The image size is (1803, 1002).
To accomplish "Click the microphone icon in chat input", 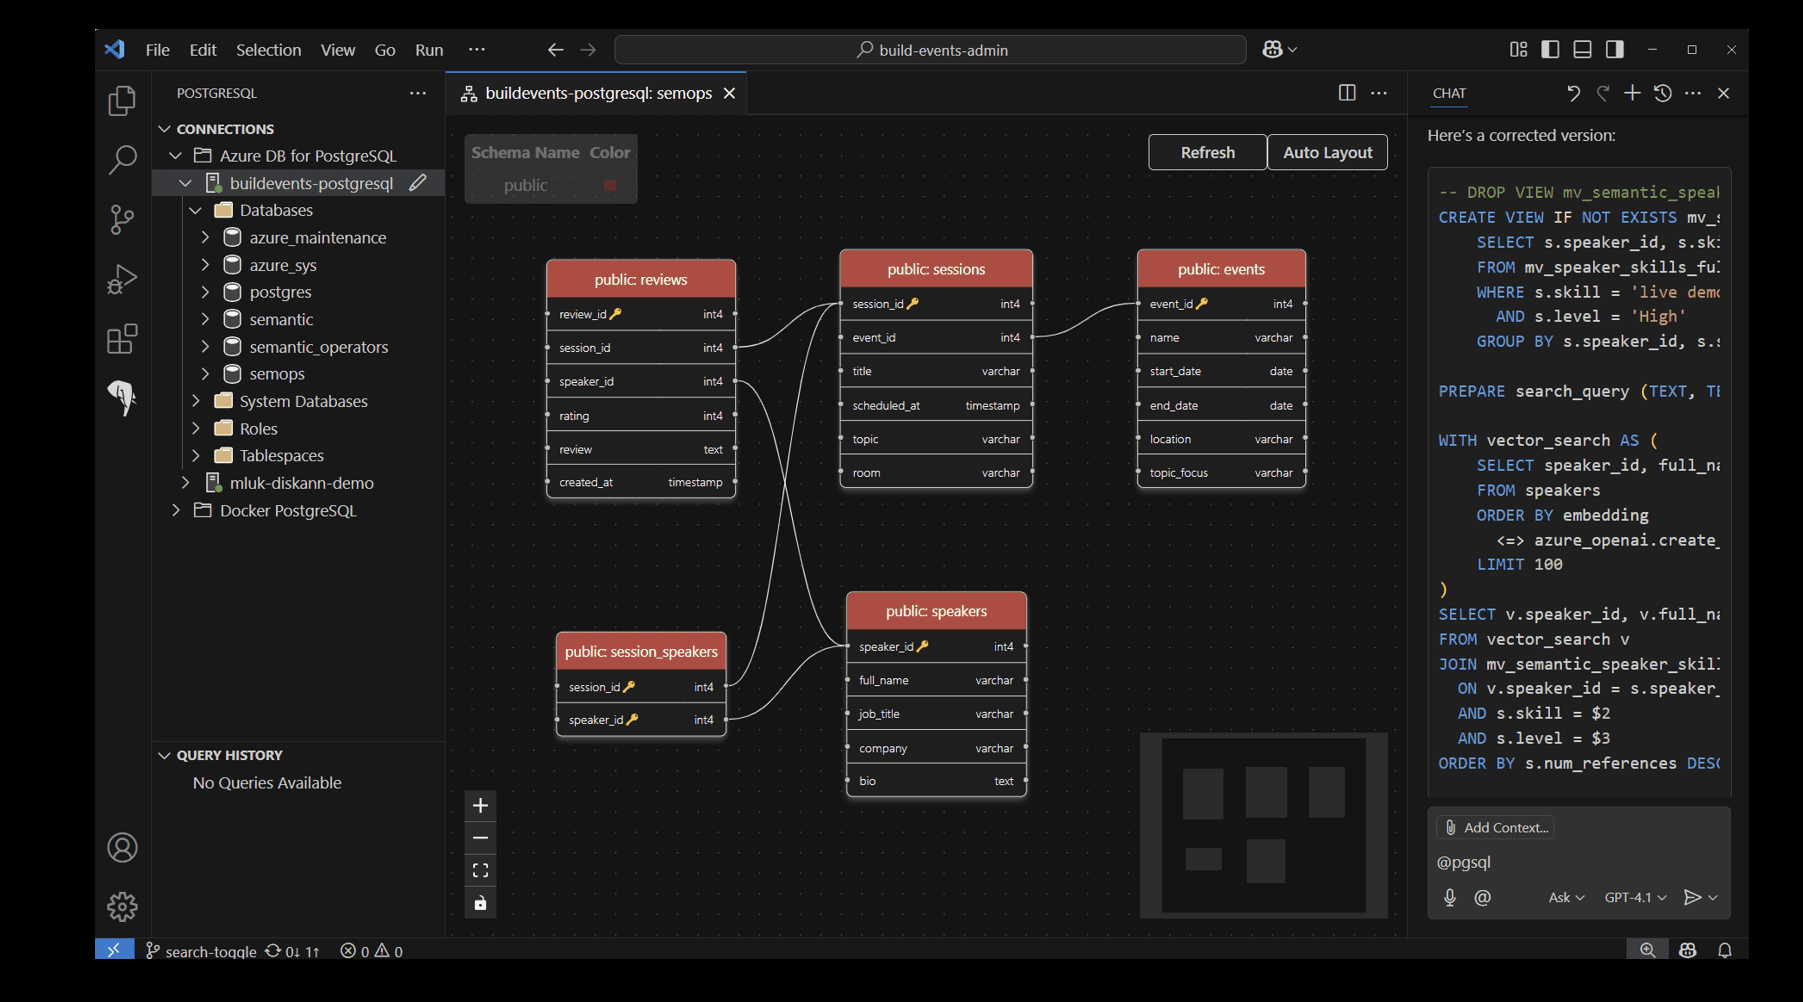I will (x=1449, y=897).
